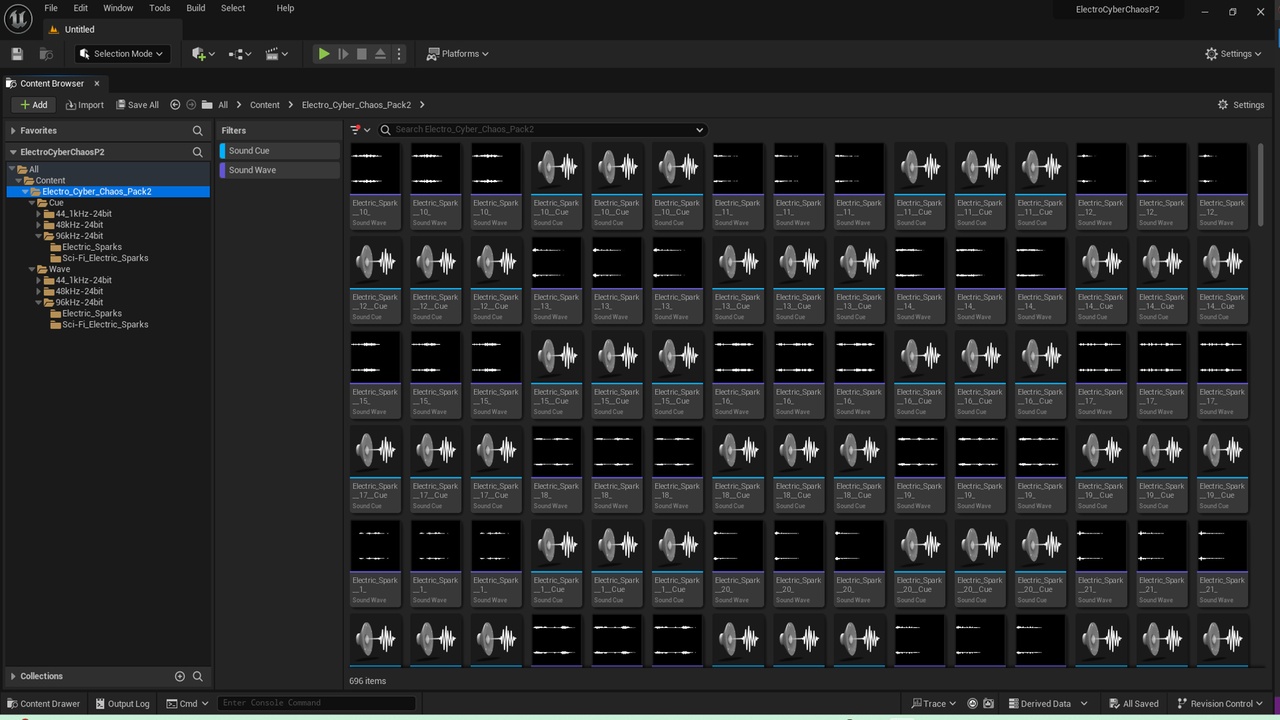
Task: Open the Build menu
Action: coord(196,8)
